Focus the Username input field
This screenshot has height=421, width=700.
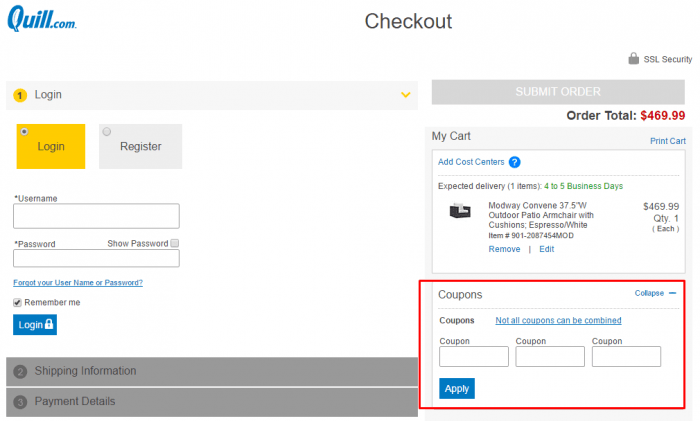pyautogui.click(x=96, y=216)
